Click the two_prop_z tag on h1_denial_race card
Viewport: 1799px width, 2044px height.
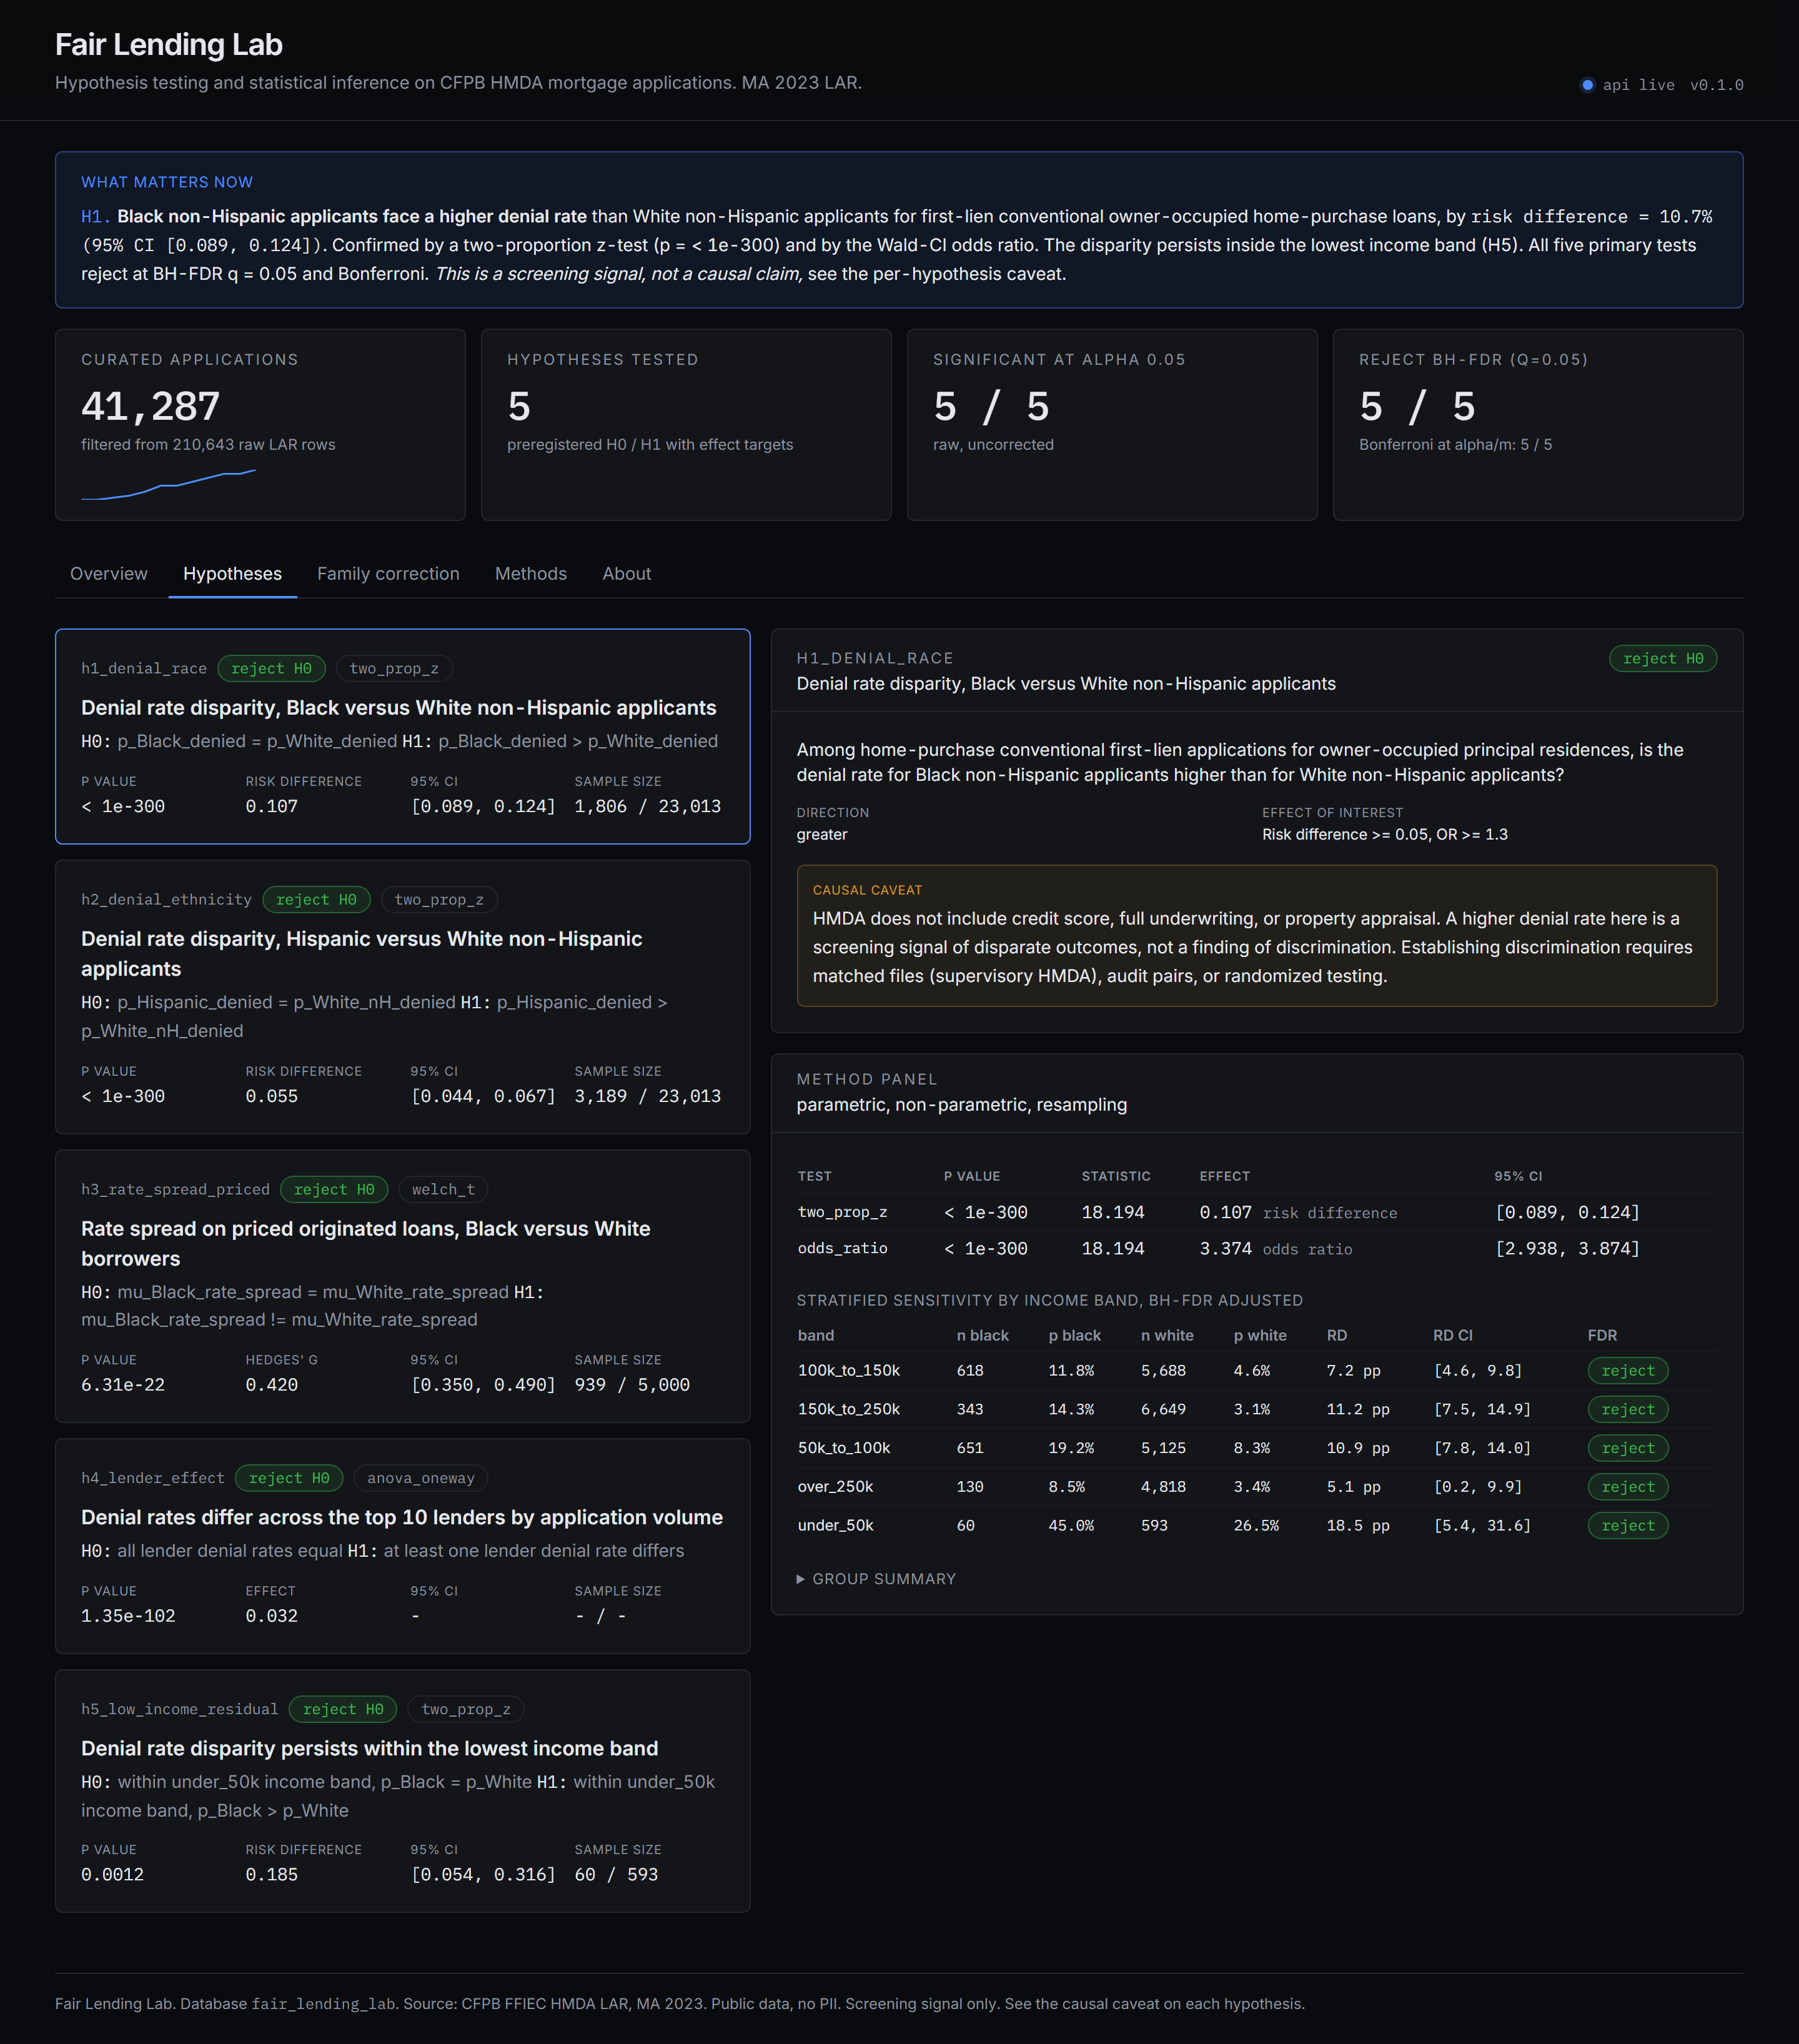click(394, 669)
